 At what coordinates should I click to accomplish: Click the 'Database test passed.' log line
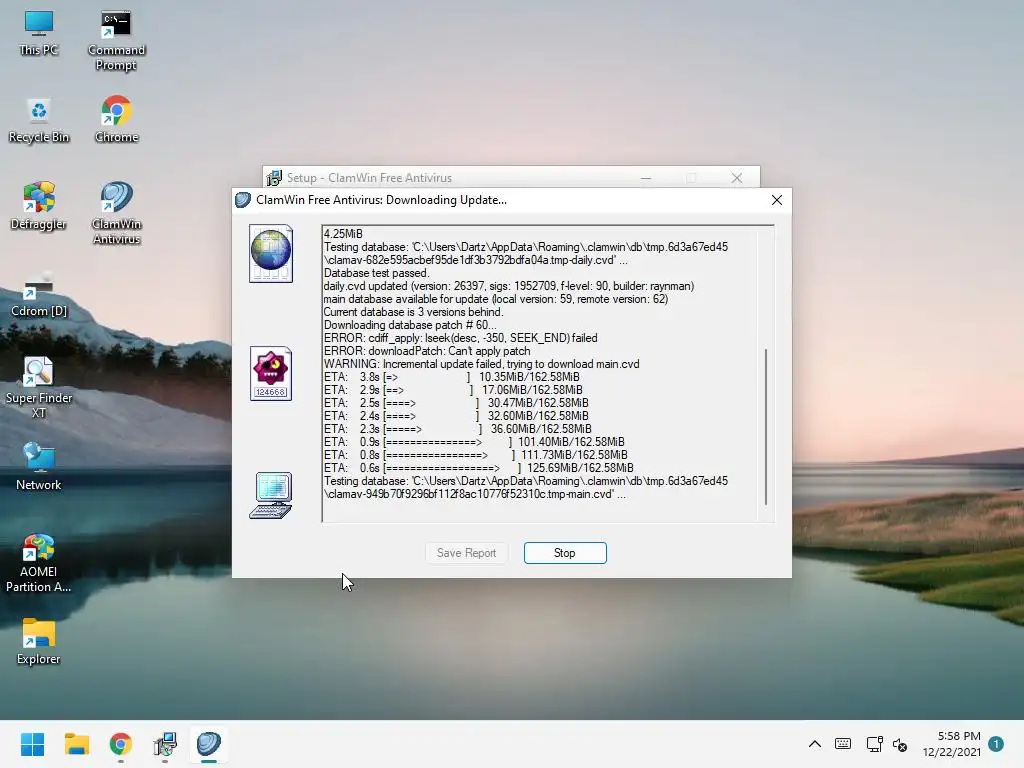(377, 273)
